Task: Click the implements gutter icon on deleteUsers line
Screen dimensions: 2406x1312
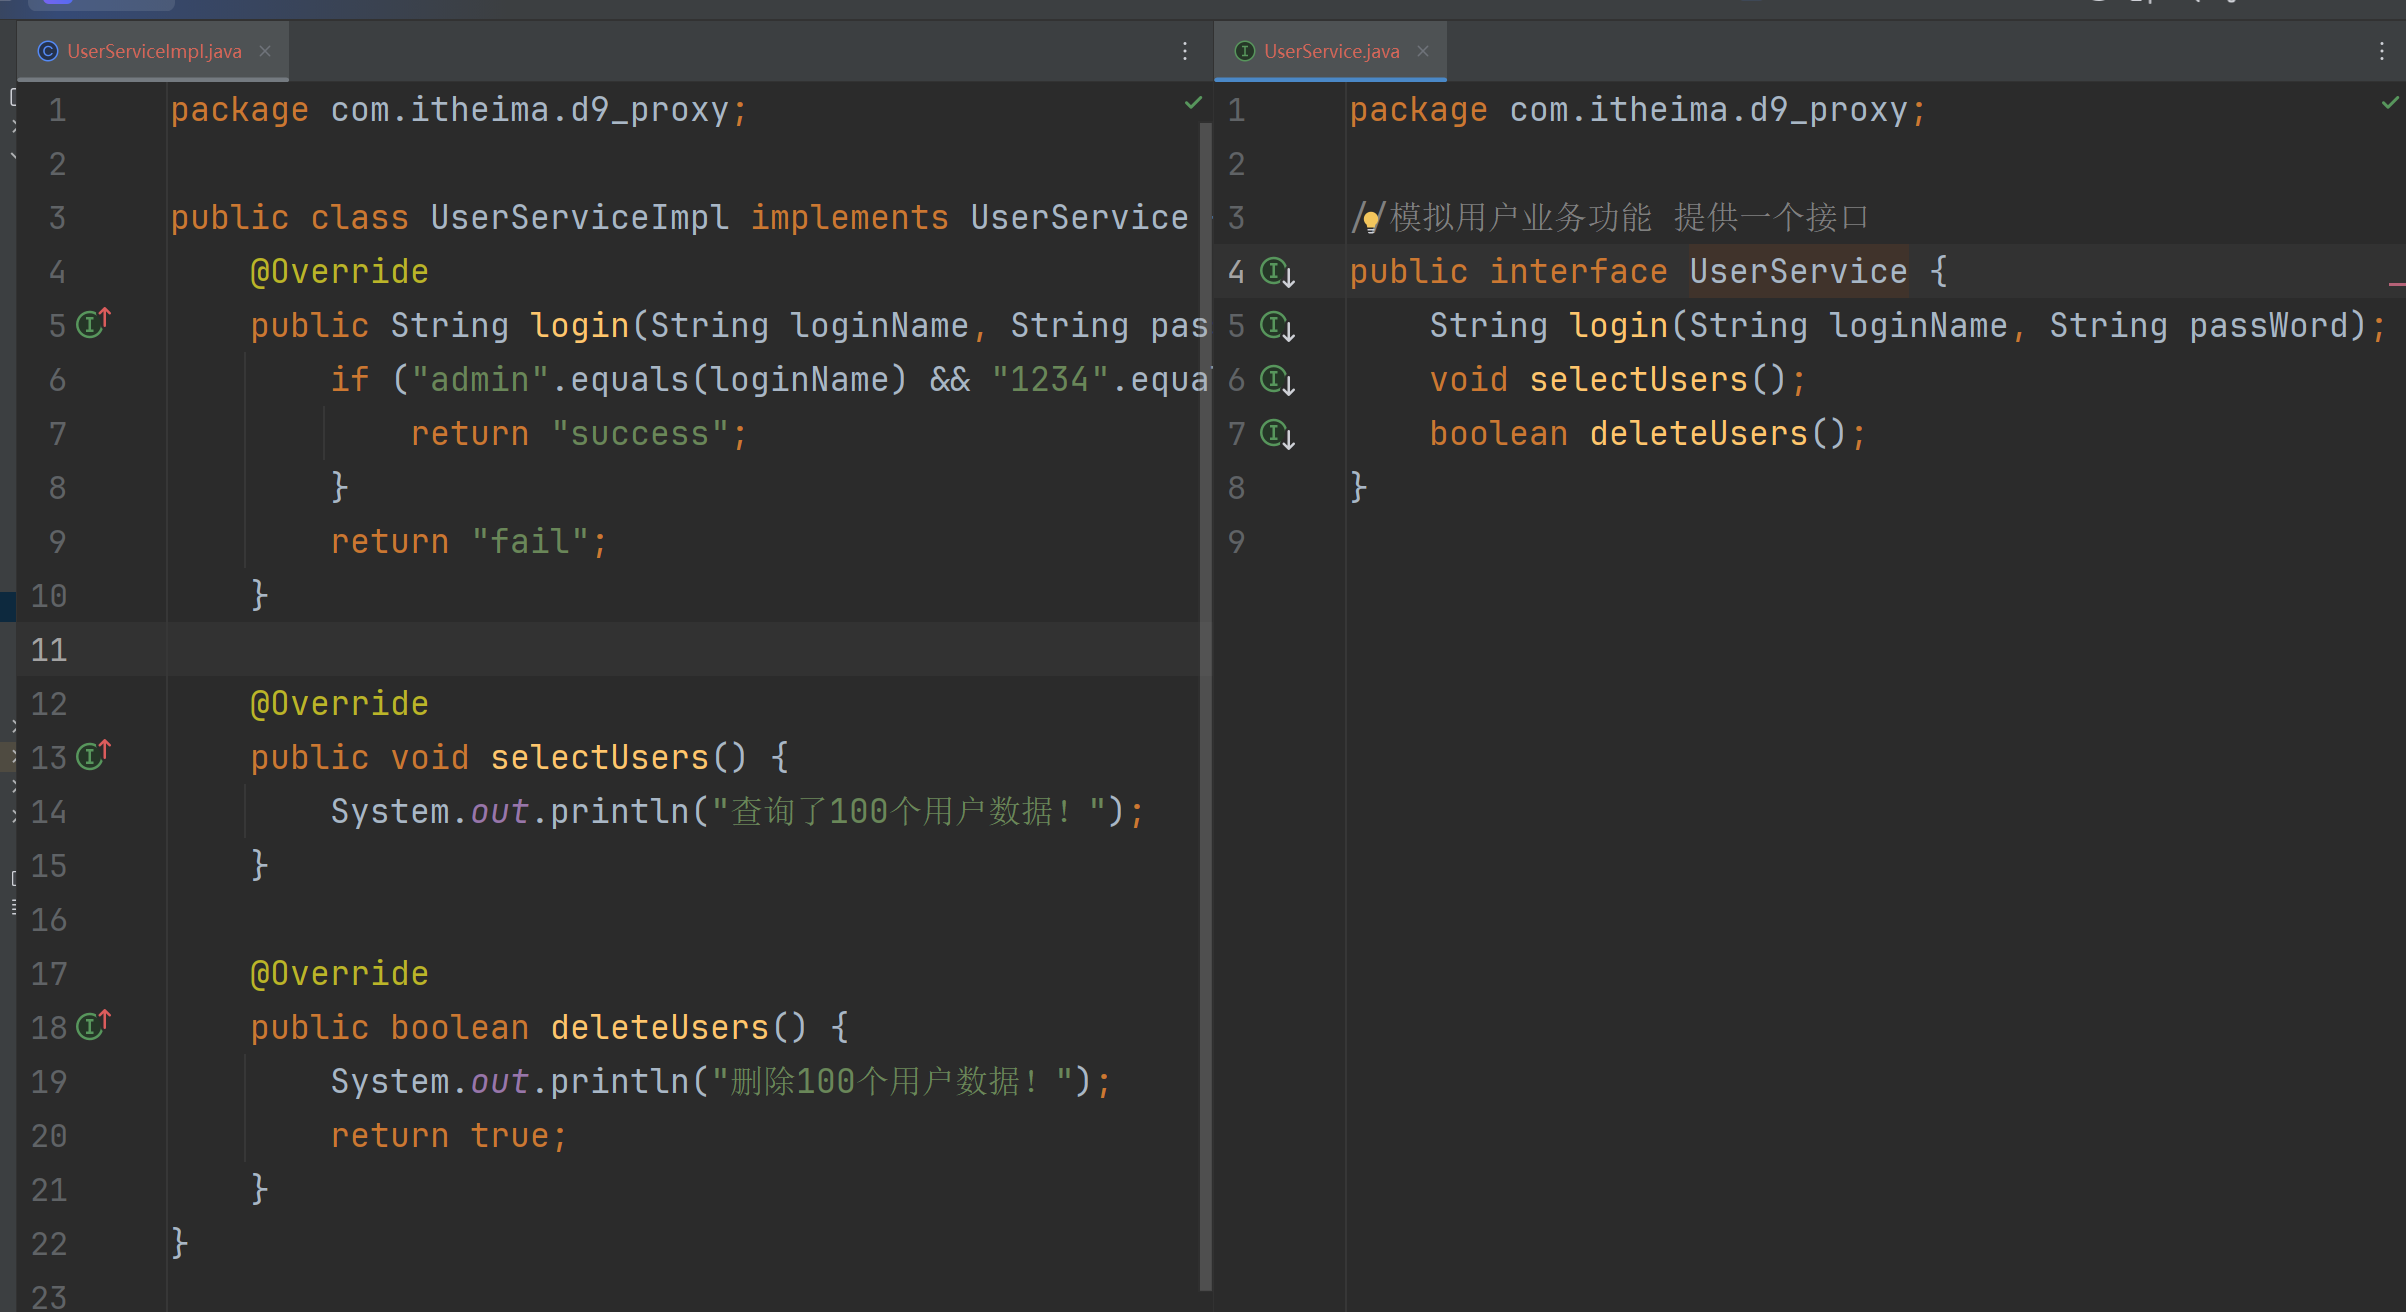Action: point(92,1026)
